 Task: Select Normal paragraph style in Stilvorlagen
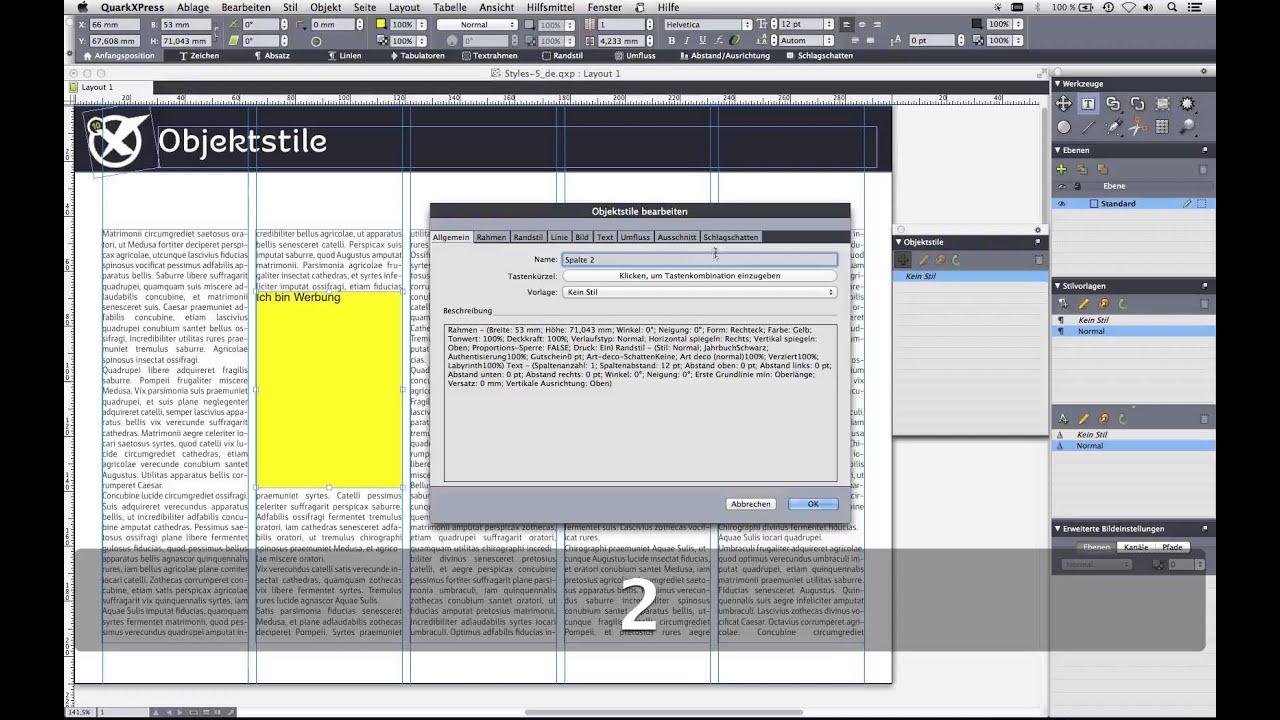click(x=1133, y=331)
